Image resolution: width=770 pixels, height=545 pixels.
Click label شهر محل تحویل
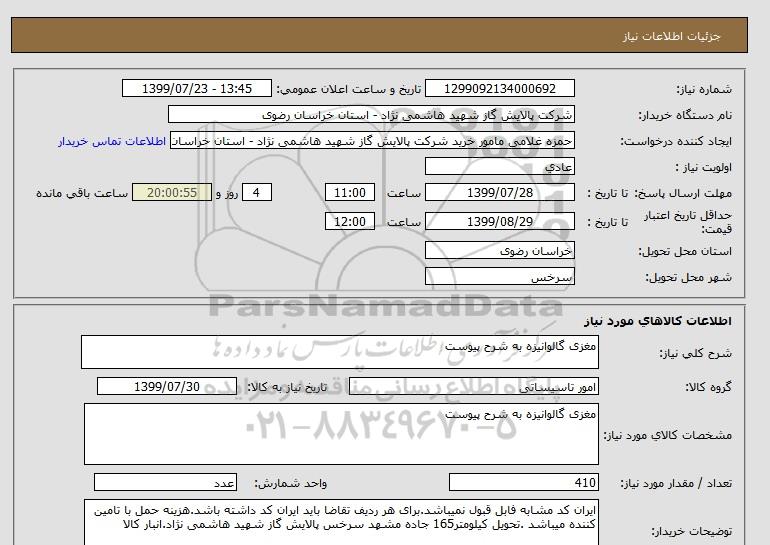[x=688, y=277]
